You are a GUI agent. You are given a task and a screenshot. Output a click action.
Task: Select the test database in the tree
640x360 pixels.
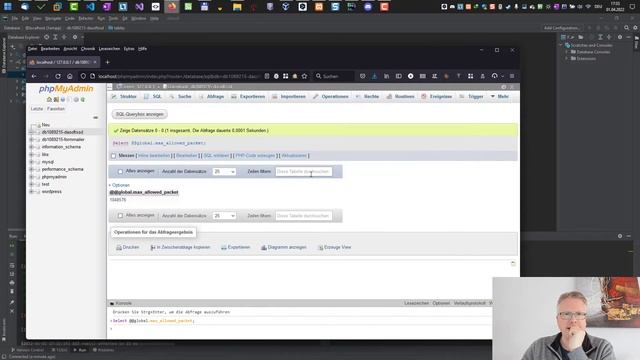(x=45, y=184)
